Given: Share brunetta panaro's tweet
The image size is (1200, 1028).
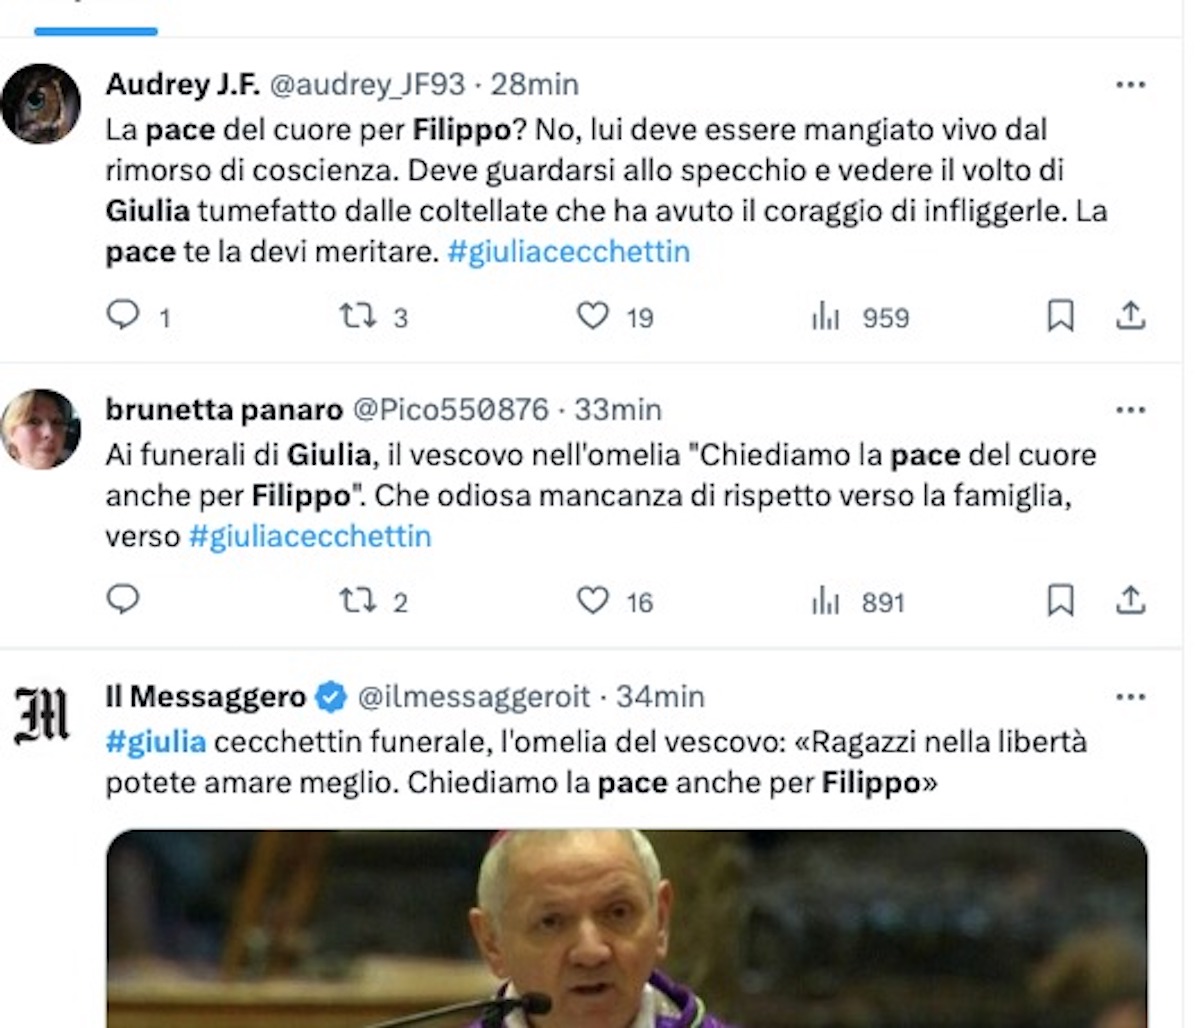Looking at the screenshot, I should tap(1130, 600).
